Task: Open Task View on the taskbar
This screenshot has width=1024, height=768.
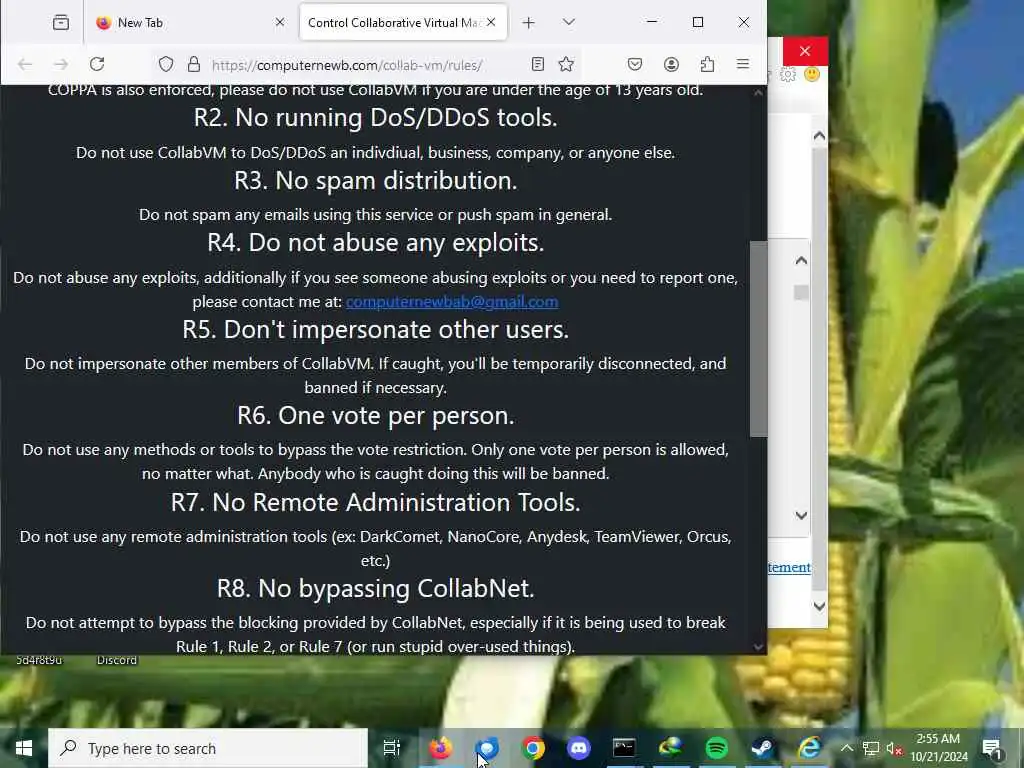Action: [x=392, y=748]
